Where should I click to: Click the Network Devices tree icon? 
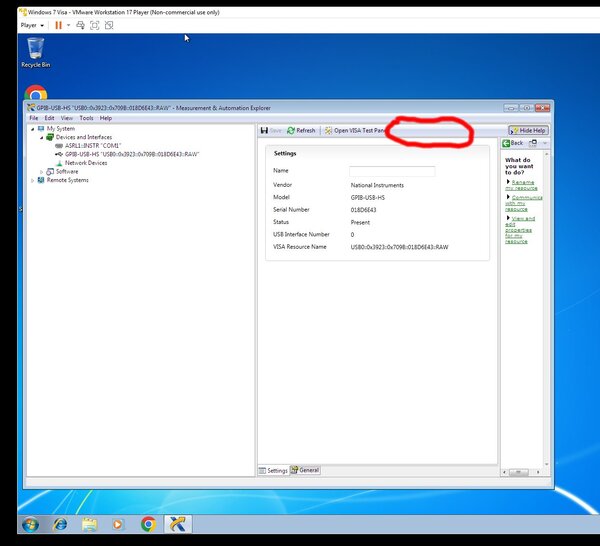(59, 163)
